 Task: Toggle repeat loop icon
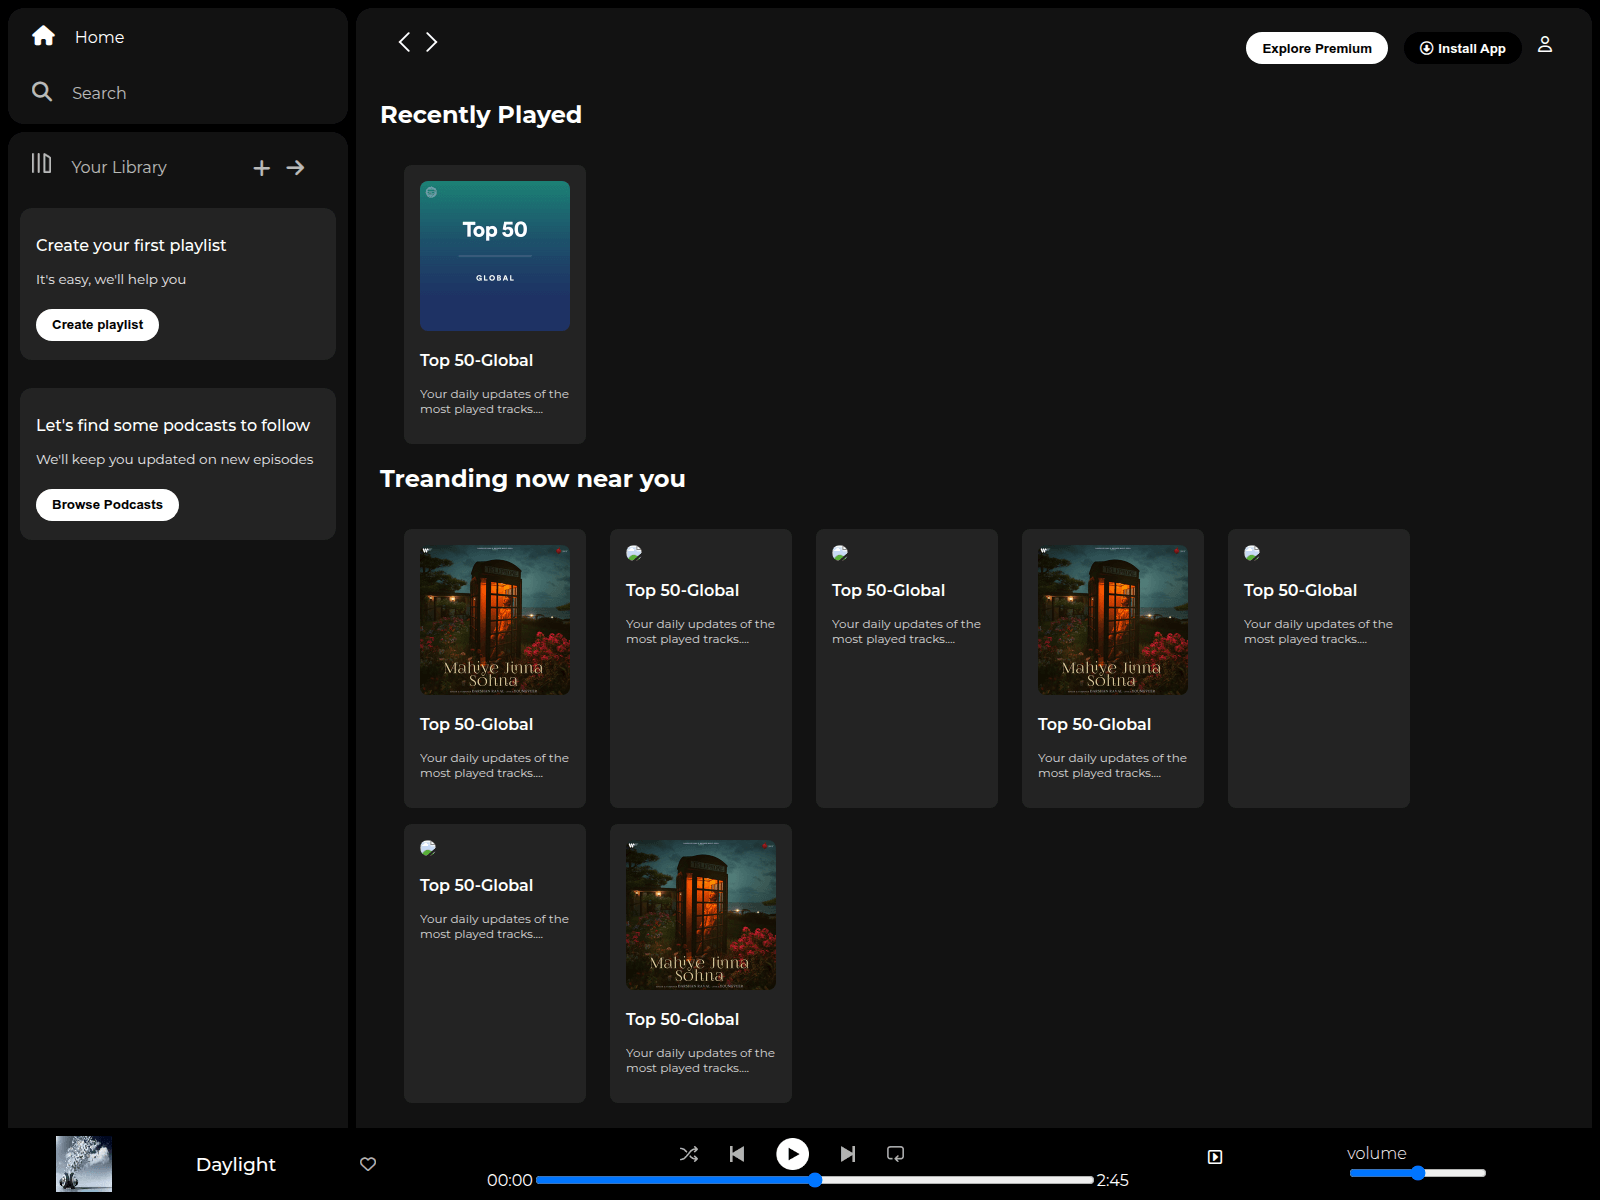pyautogui.click(x=896, y=1154)
